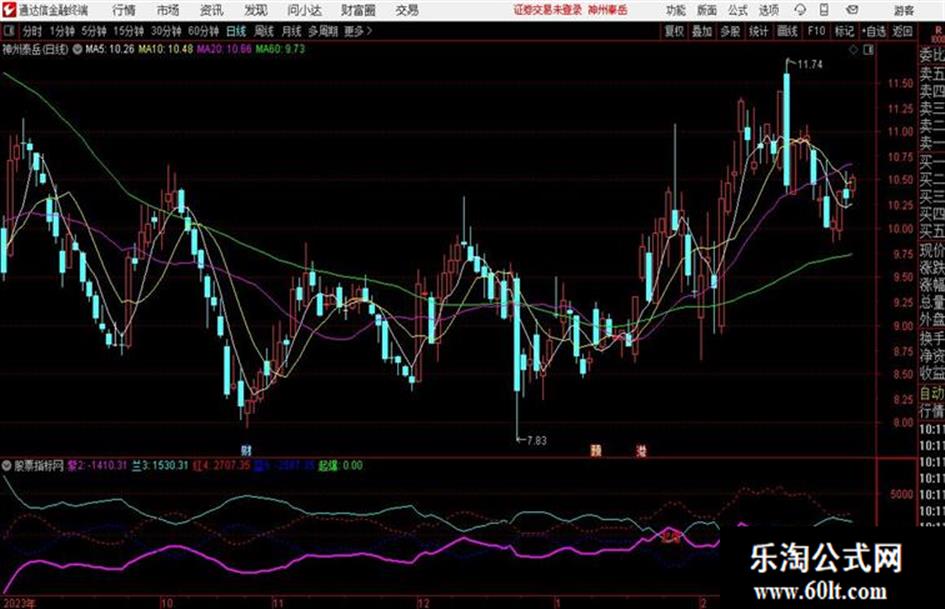This screenshot has width=945, height=609.
Task: Switch to 1分钟 period tab
Action: pyautogui.click(x=61, y=31)
